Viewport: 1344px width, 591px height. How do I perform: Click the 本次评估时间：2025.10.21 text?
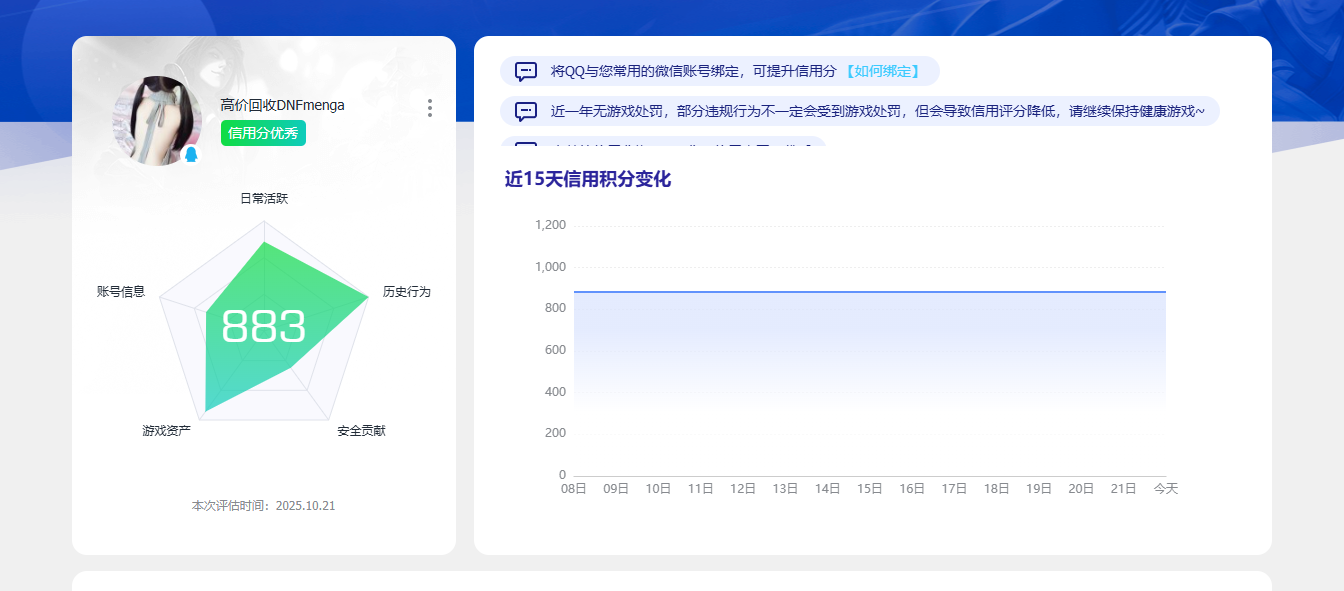point(264,506)
